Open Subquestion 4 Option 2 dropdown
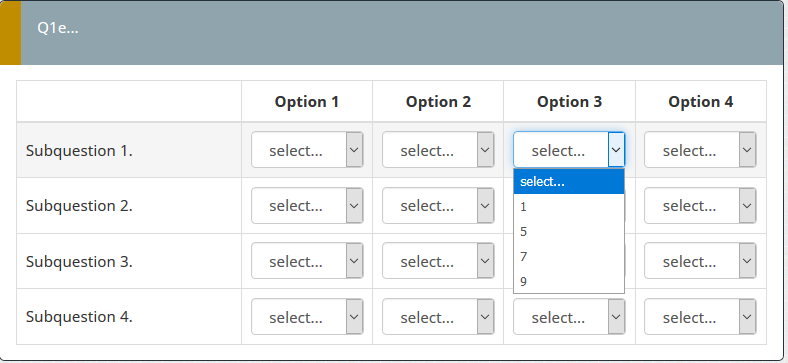Screen dimensions: 788x363 pos(438,317)
